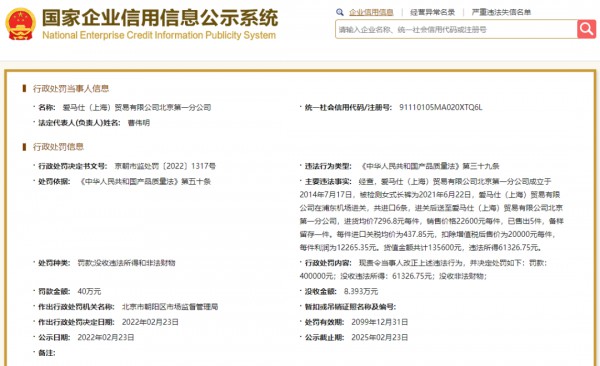The height and width of the screenshot is (366, 600).
Task: Click the 没收金额 label
Action: point(320,291)
